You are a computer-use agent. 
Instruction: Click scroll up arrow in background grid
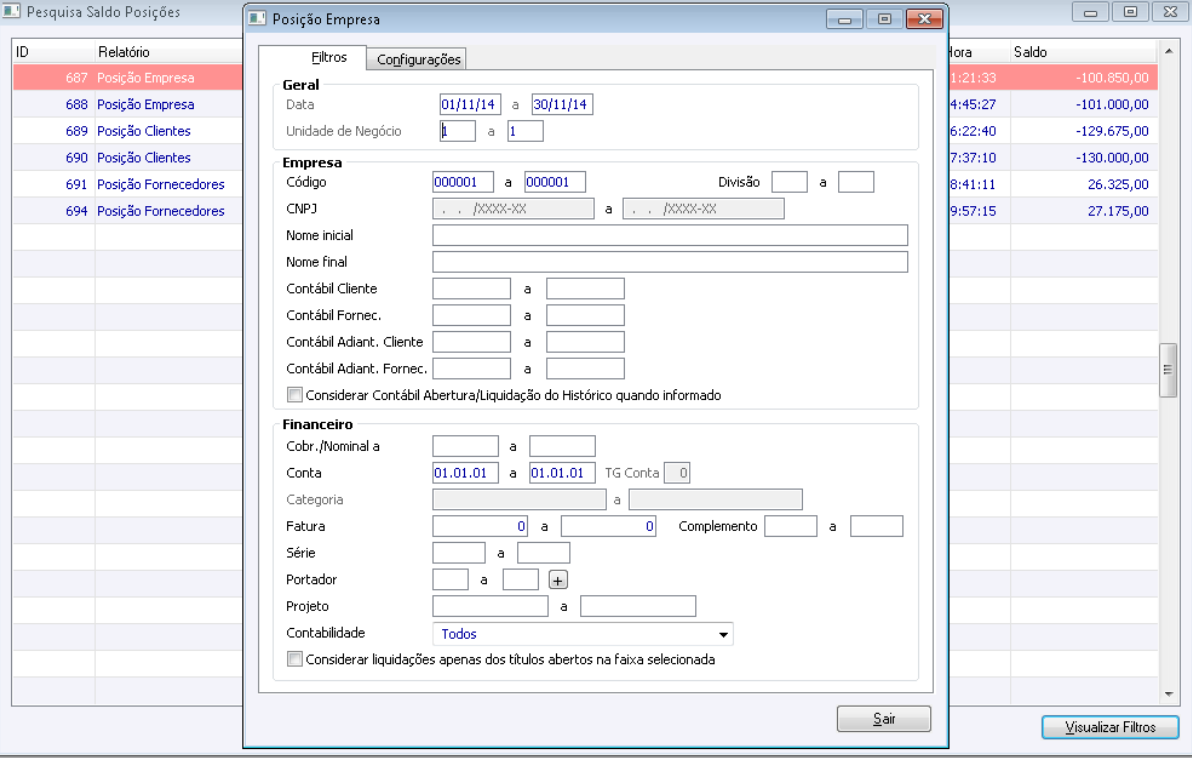click(x=1168, y=51)
